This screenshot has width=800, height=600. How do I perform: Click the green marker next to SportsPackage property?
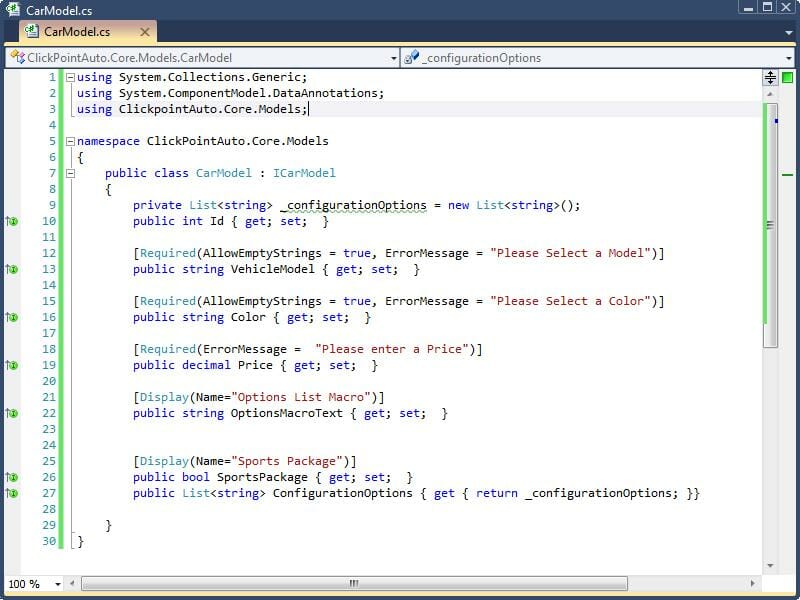pyautogui.click(x=12, y=477)
